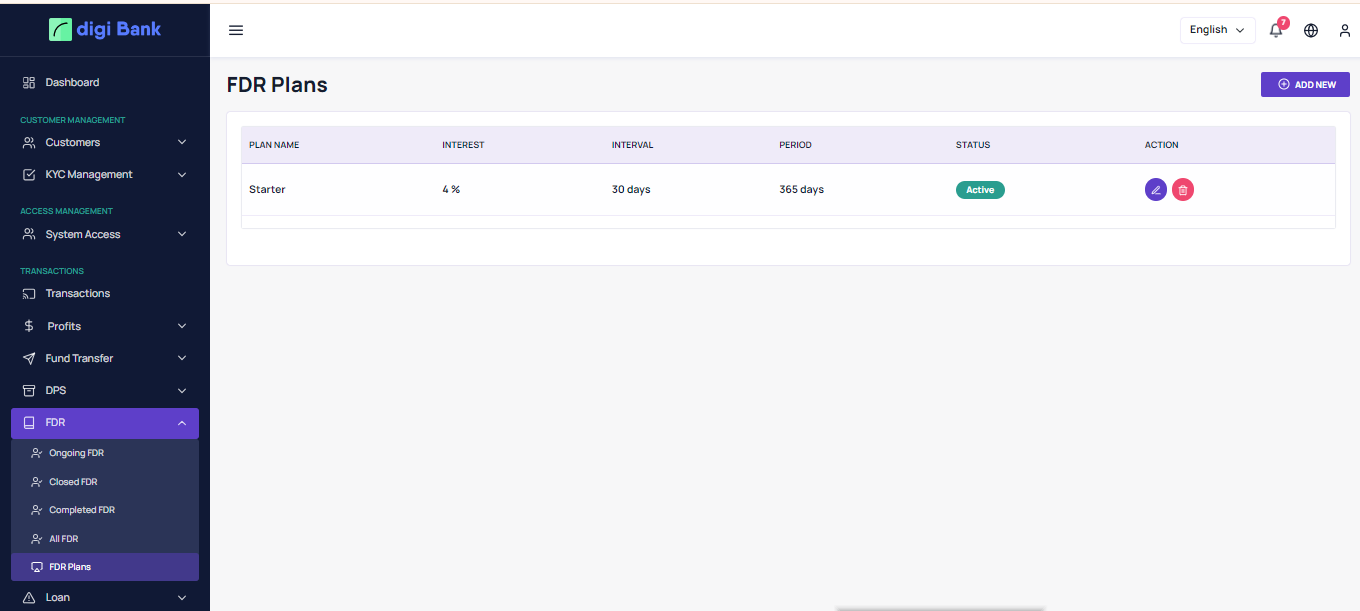Screen dimensions: 1360x611
Task: Click the globe icon in top bar
Action: (1311, 30)
